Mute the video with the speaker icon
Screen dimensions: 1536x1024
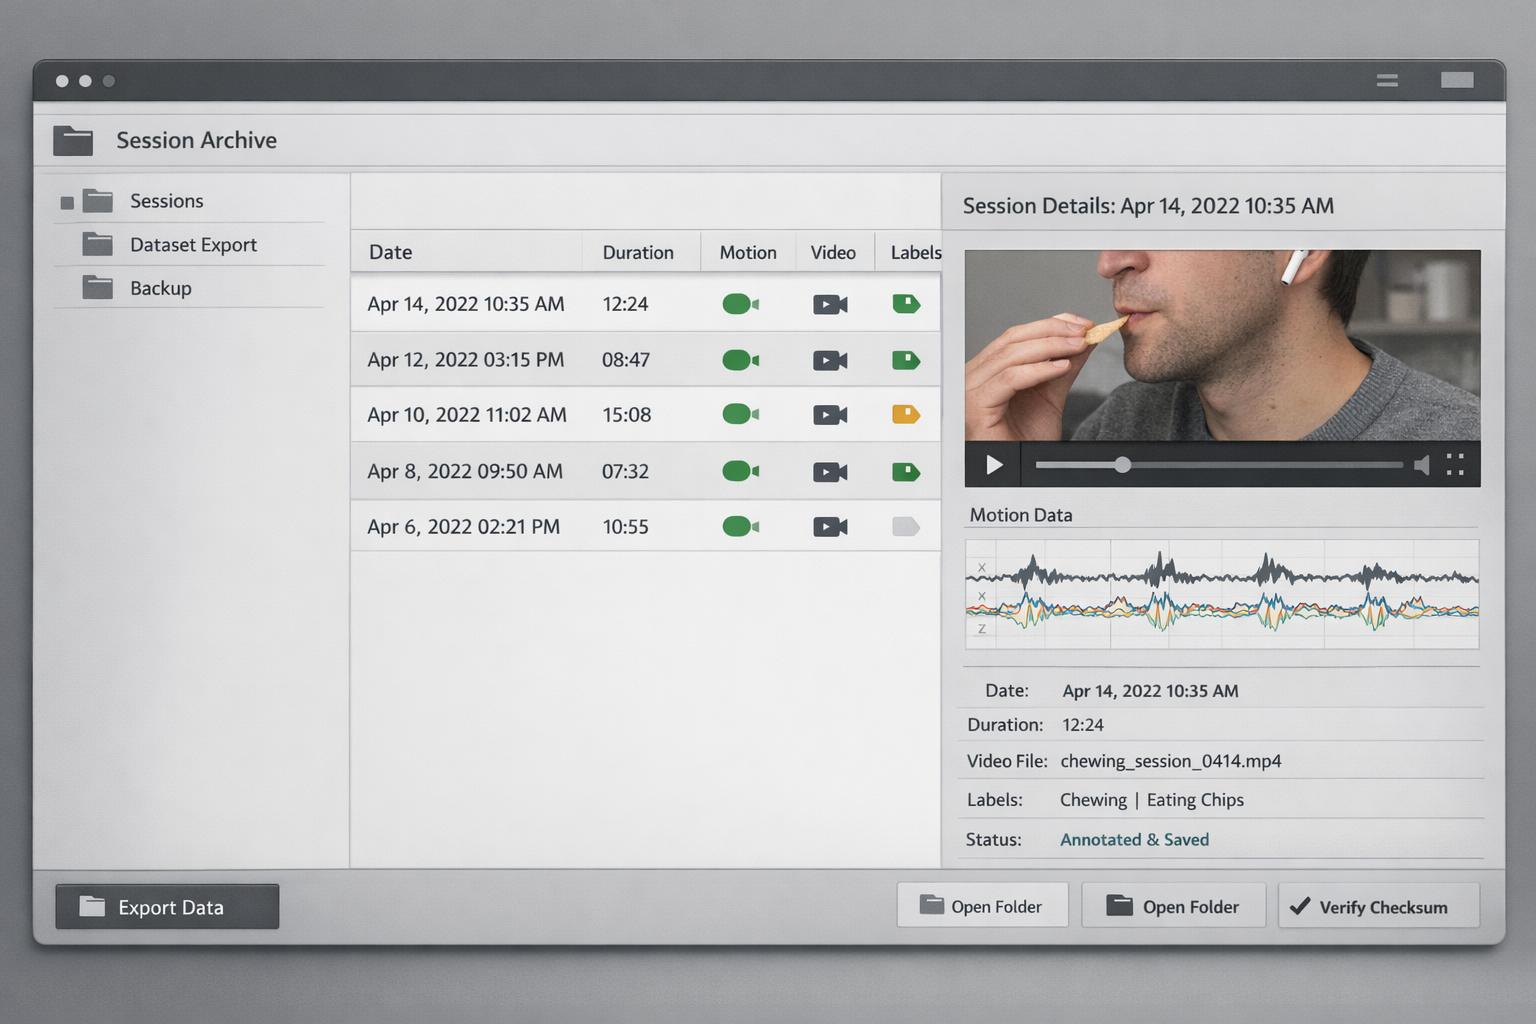point(1421,465)
